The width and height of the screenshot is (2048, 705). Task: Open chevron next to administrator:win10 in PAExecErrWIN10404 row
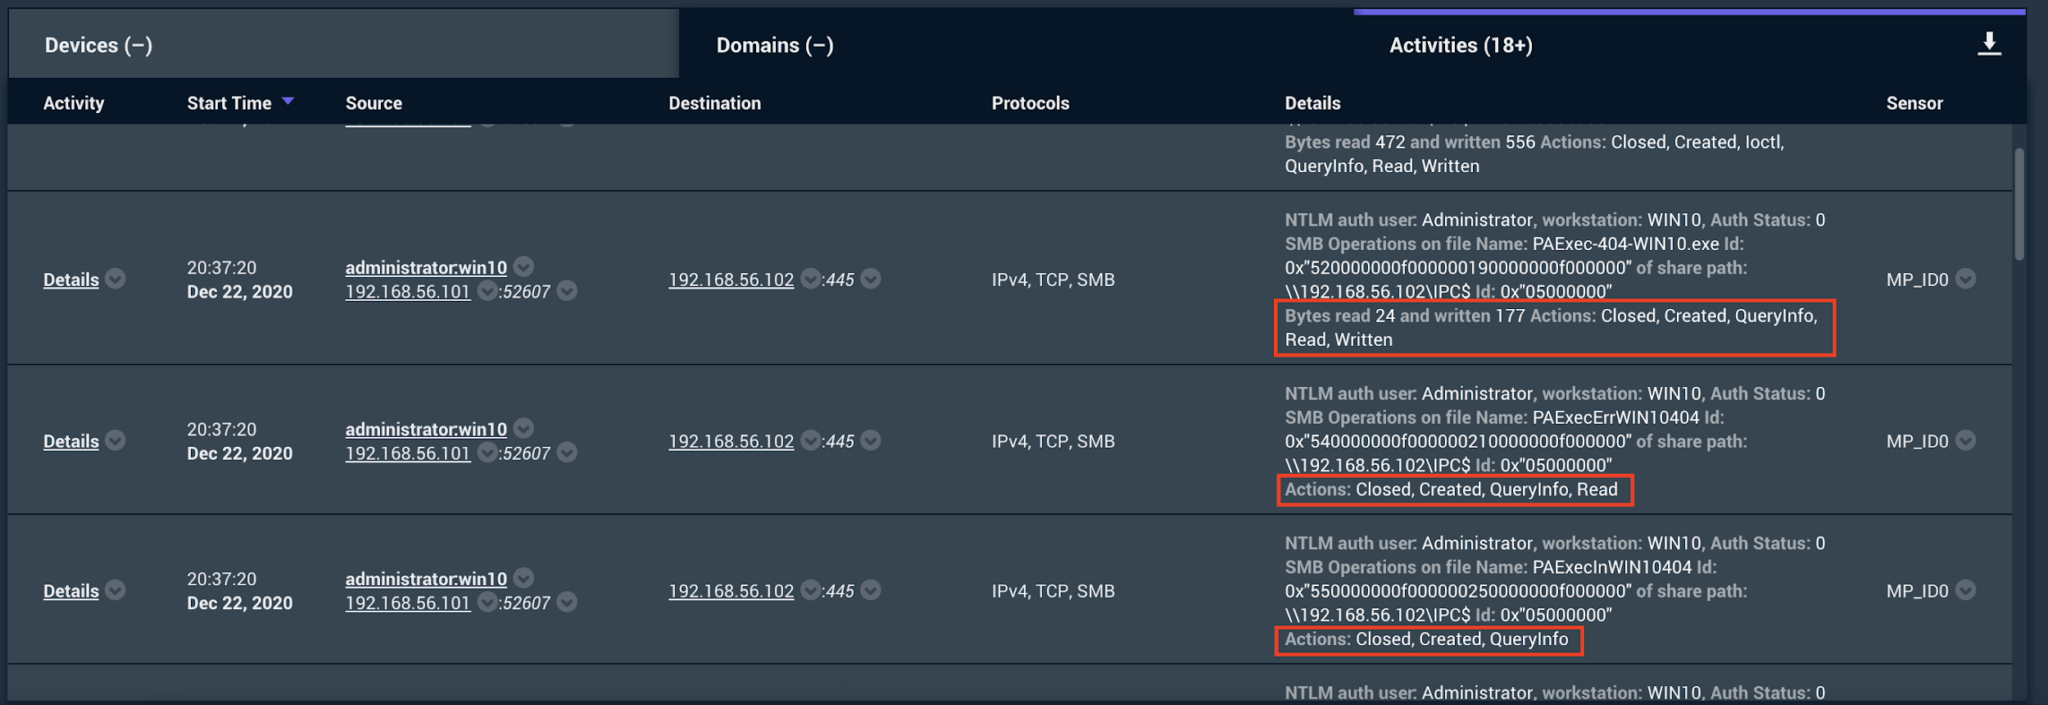524,428
